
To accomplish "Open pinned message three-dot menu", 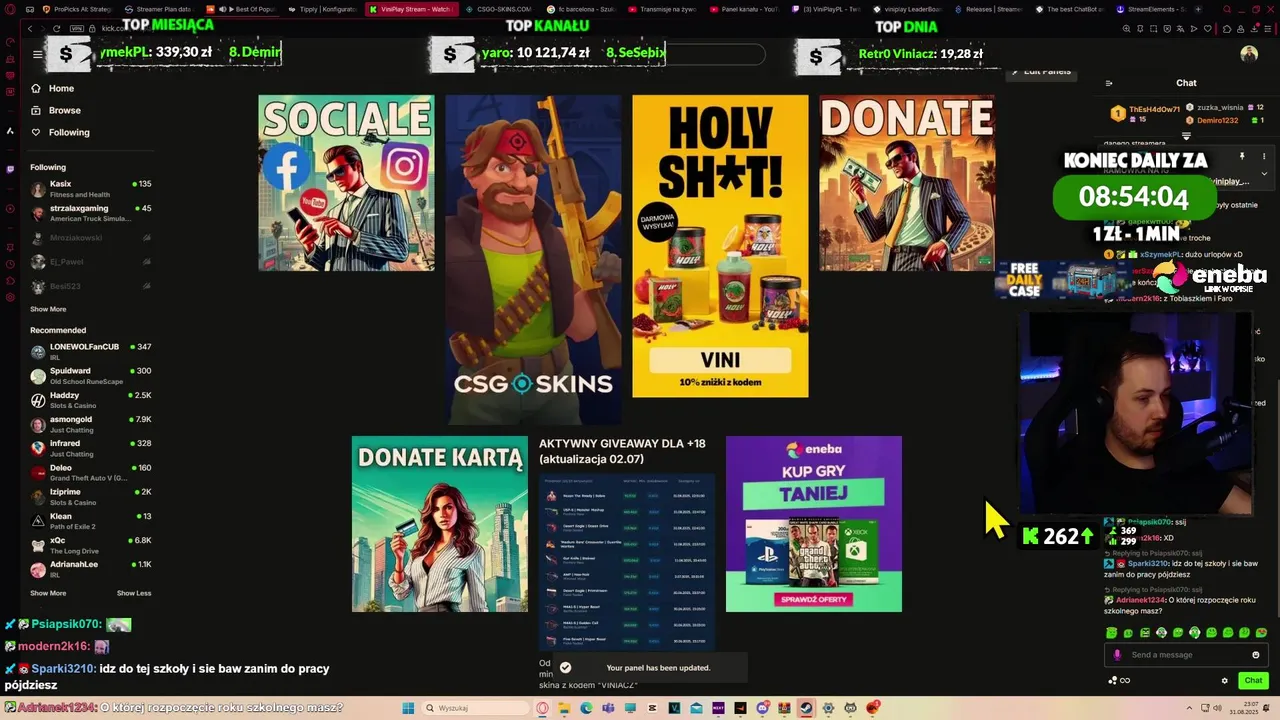I will click(x=1264, y=156).
